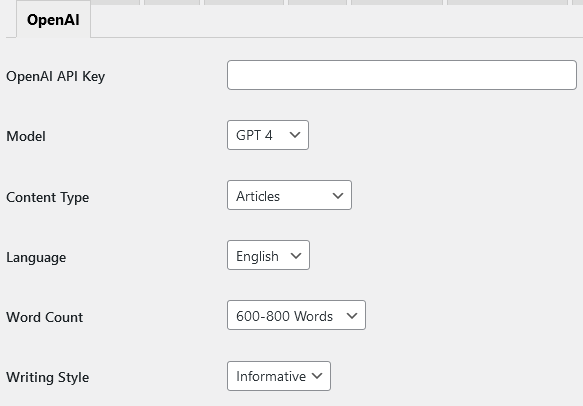Open the Model dropdown showing GPT 4
The image size is (583, 406).
(x=268, y=135)
